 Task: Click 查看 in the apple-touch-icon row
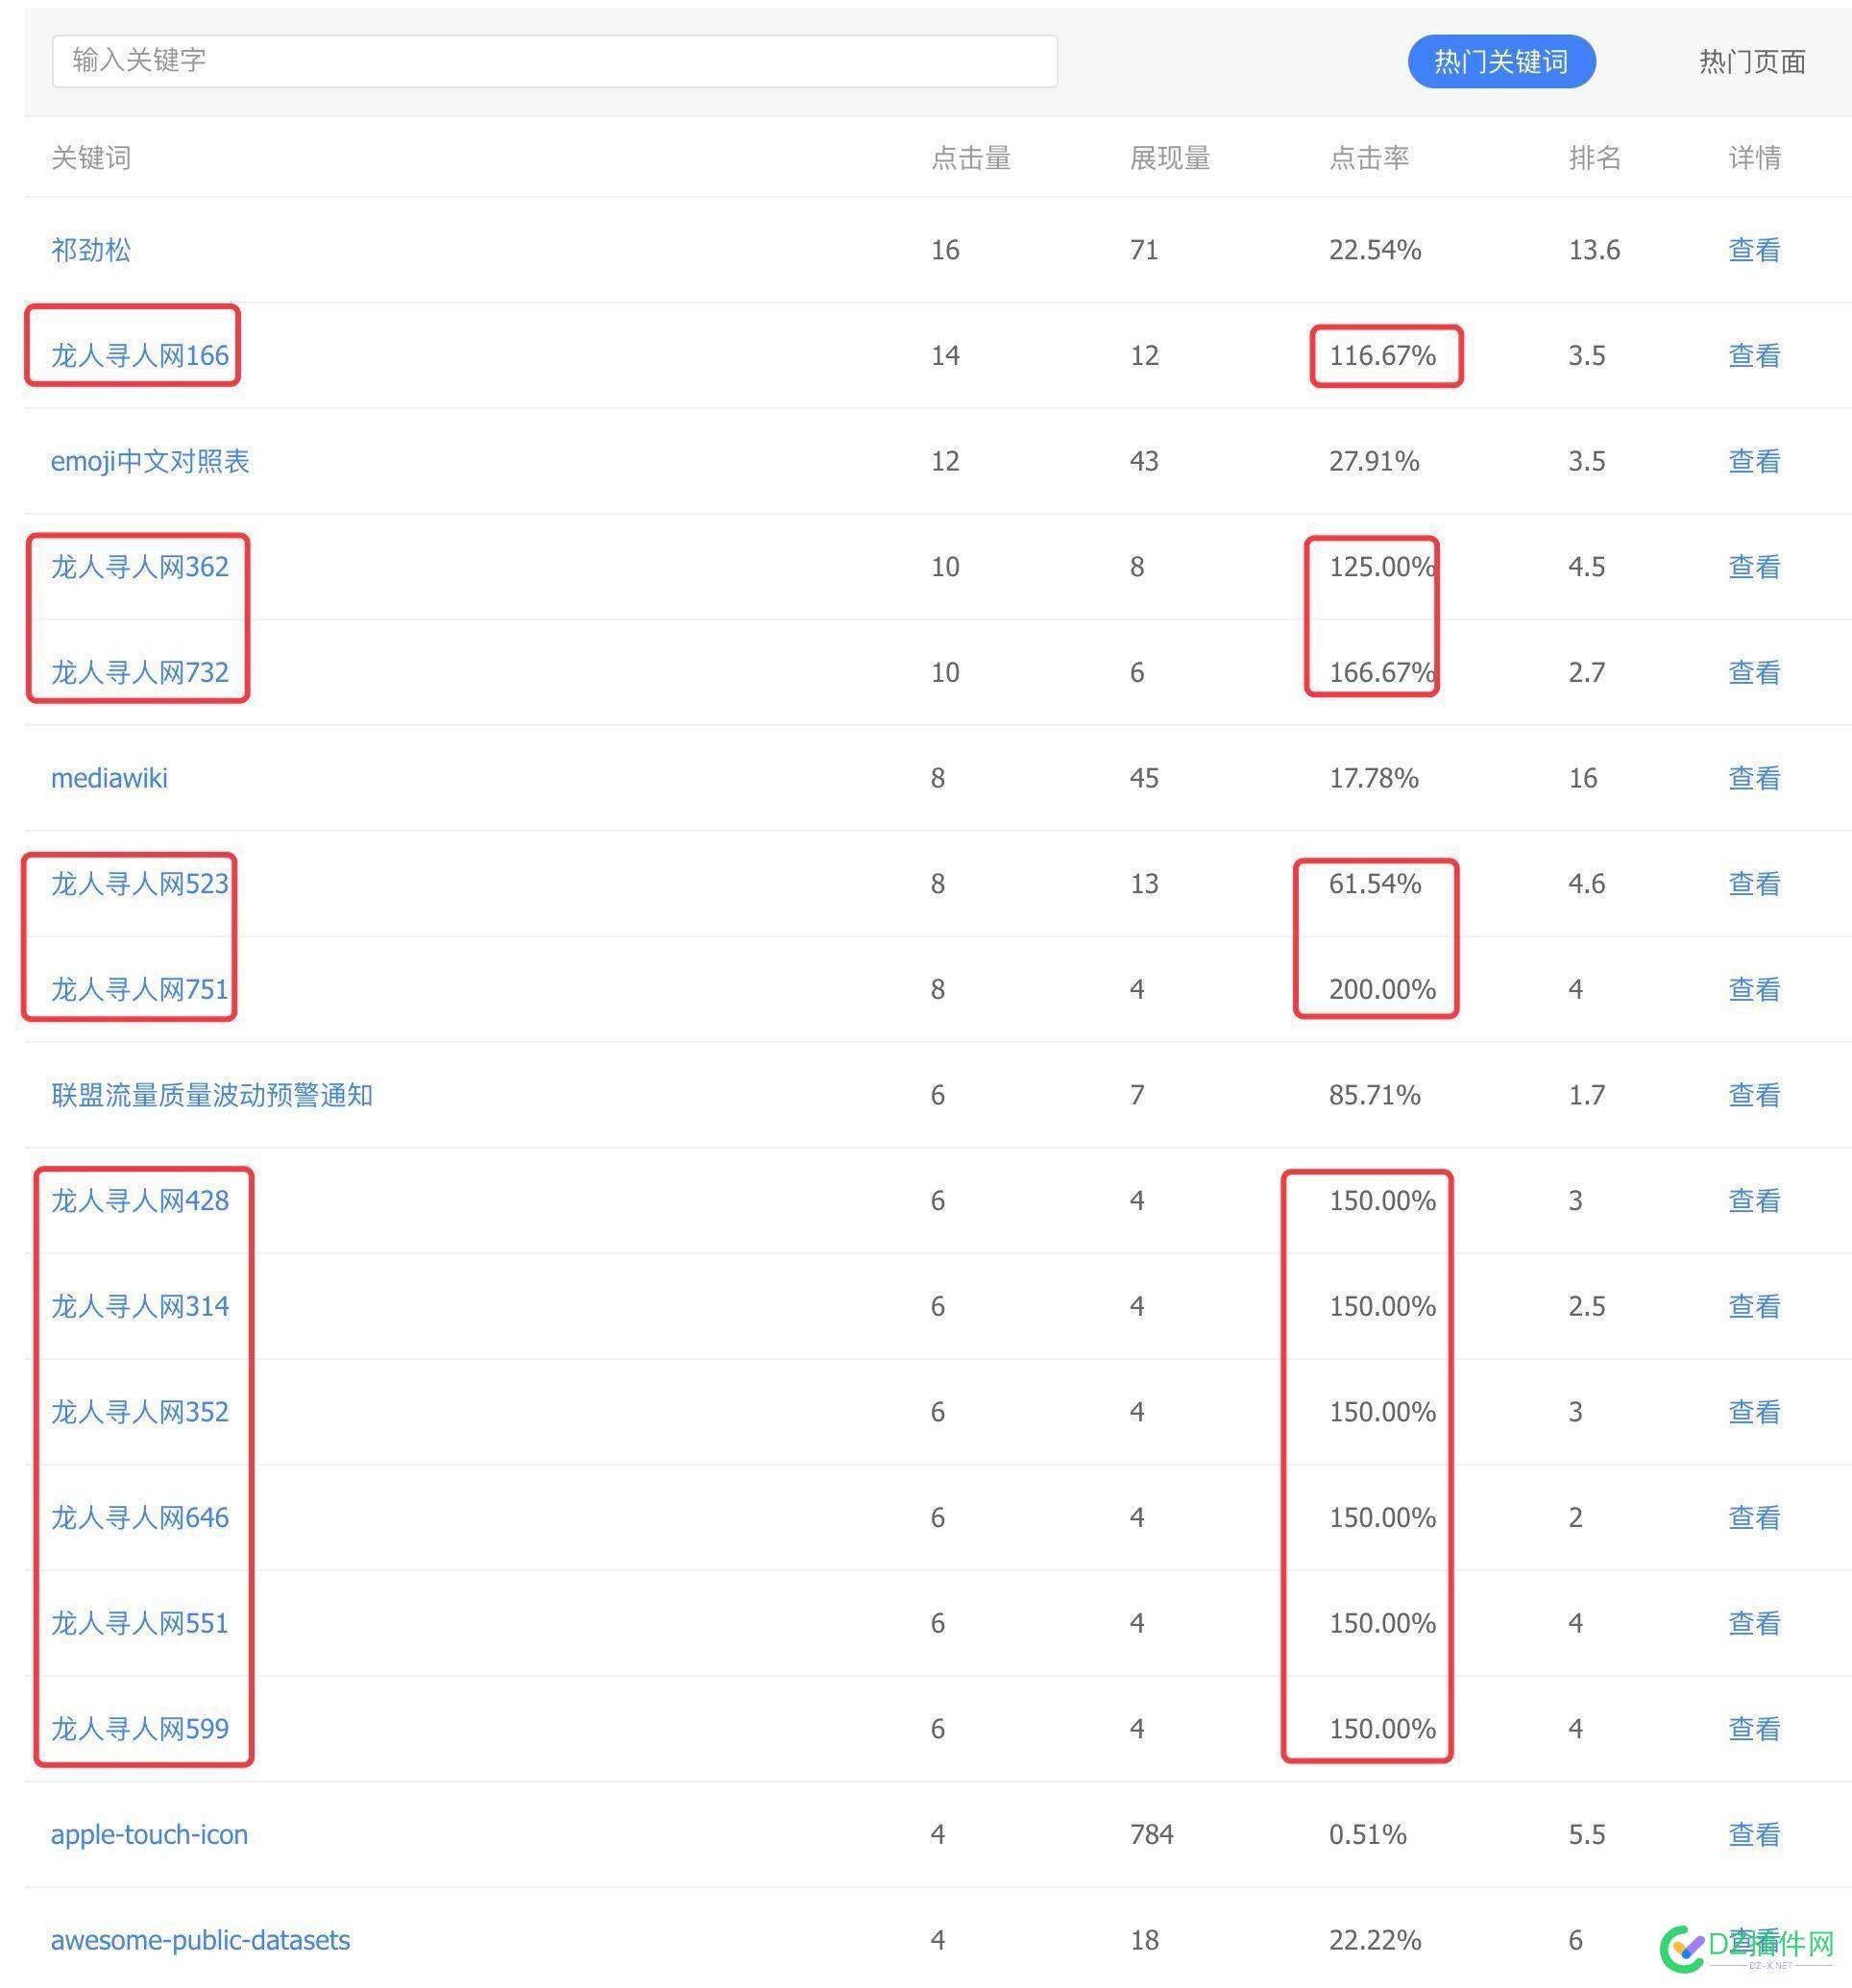coord(1753,1835)
